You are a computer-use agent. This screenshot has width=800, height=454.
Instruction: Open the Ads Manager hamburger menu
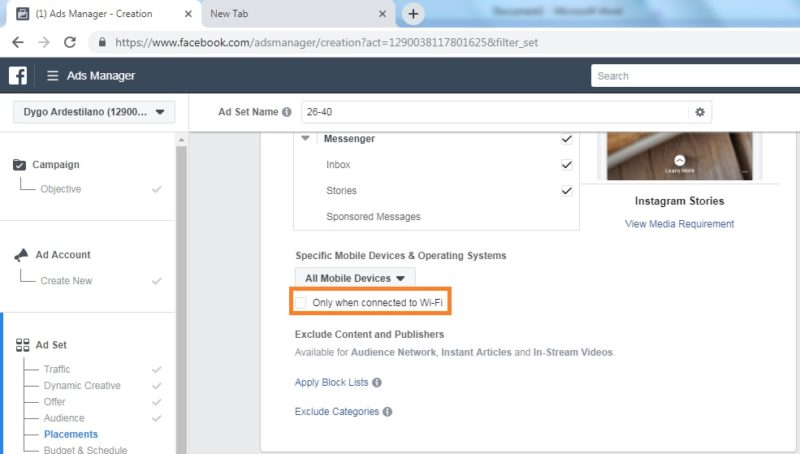[52, 75]
